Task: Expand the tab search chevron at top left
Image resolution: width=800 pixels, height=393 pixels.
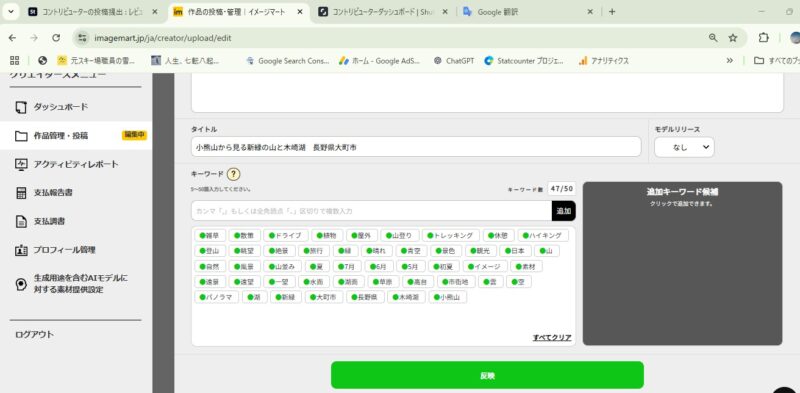Action: (11, 12)
